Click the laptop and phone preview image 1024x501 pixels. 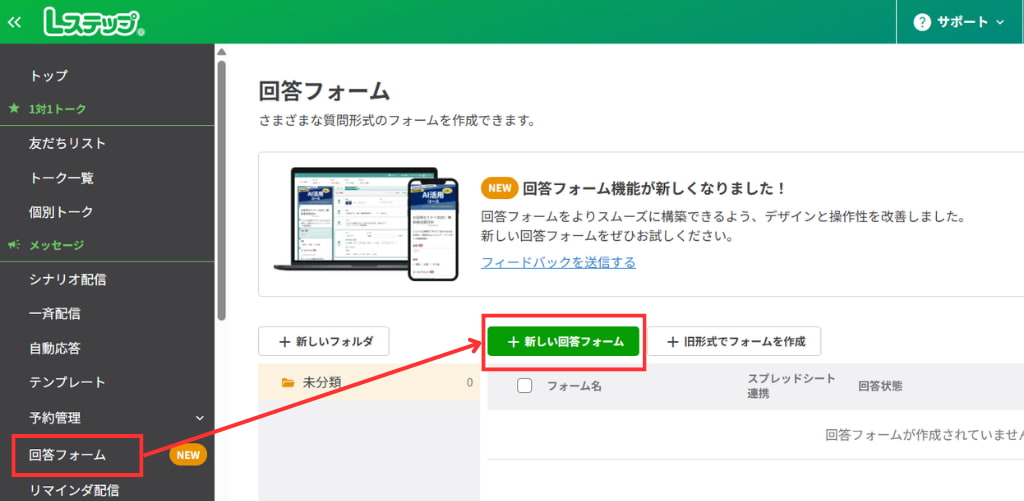366,224
